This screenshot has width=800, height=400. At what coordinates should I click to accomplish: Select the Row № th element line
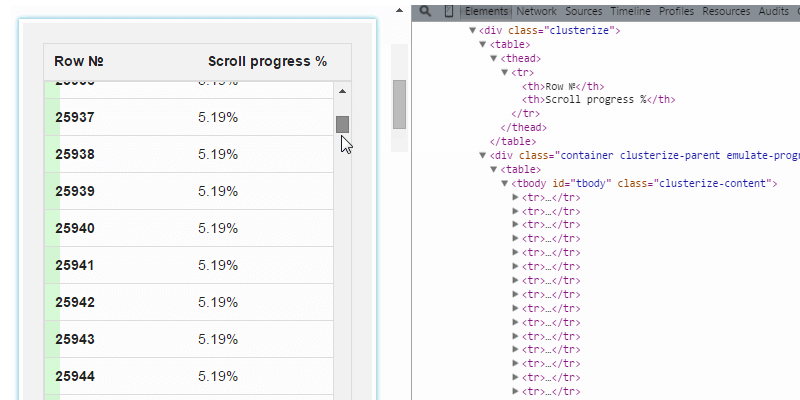[x=563, y=86]
